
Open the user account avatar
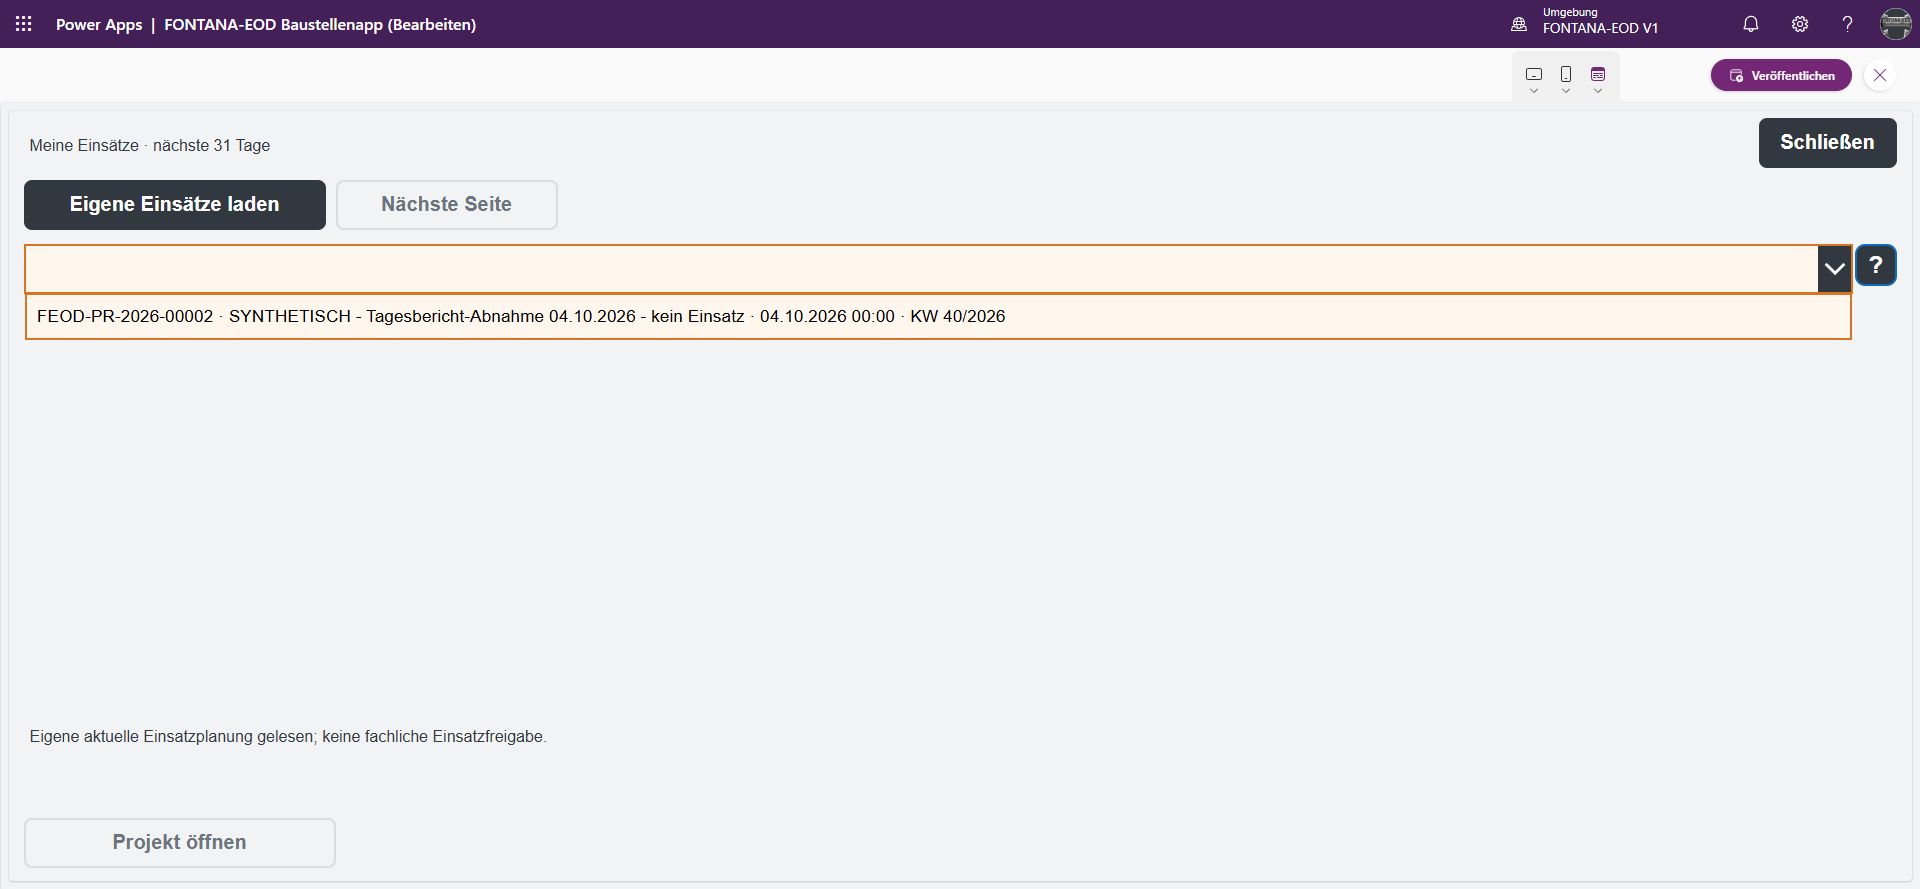(1896, 24)
